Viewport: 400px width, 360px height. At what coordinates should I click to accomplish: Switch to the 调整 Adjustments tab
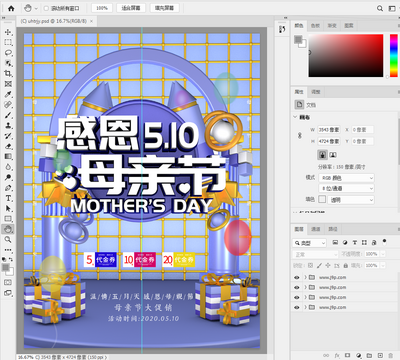[316, 92]
